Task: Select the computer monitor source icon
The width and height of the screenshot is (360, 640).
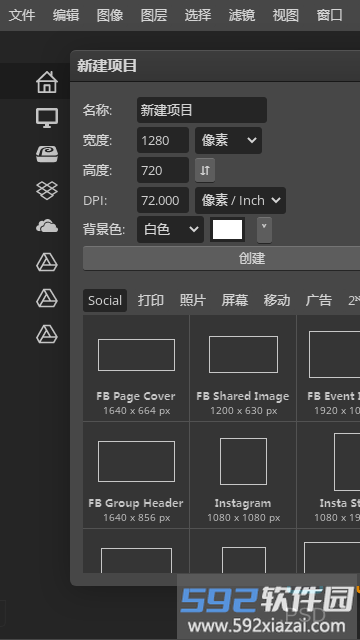Action: pyautogui.click(x=47, y=118)
